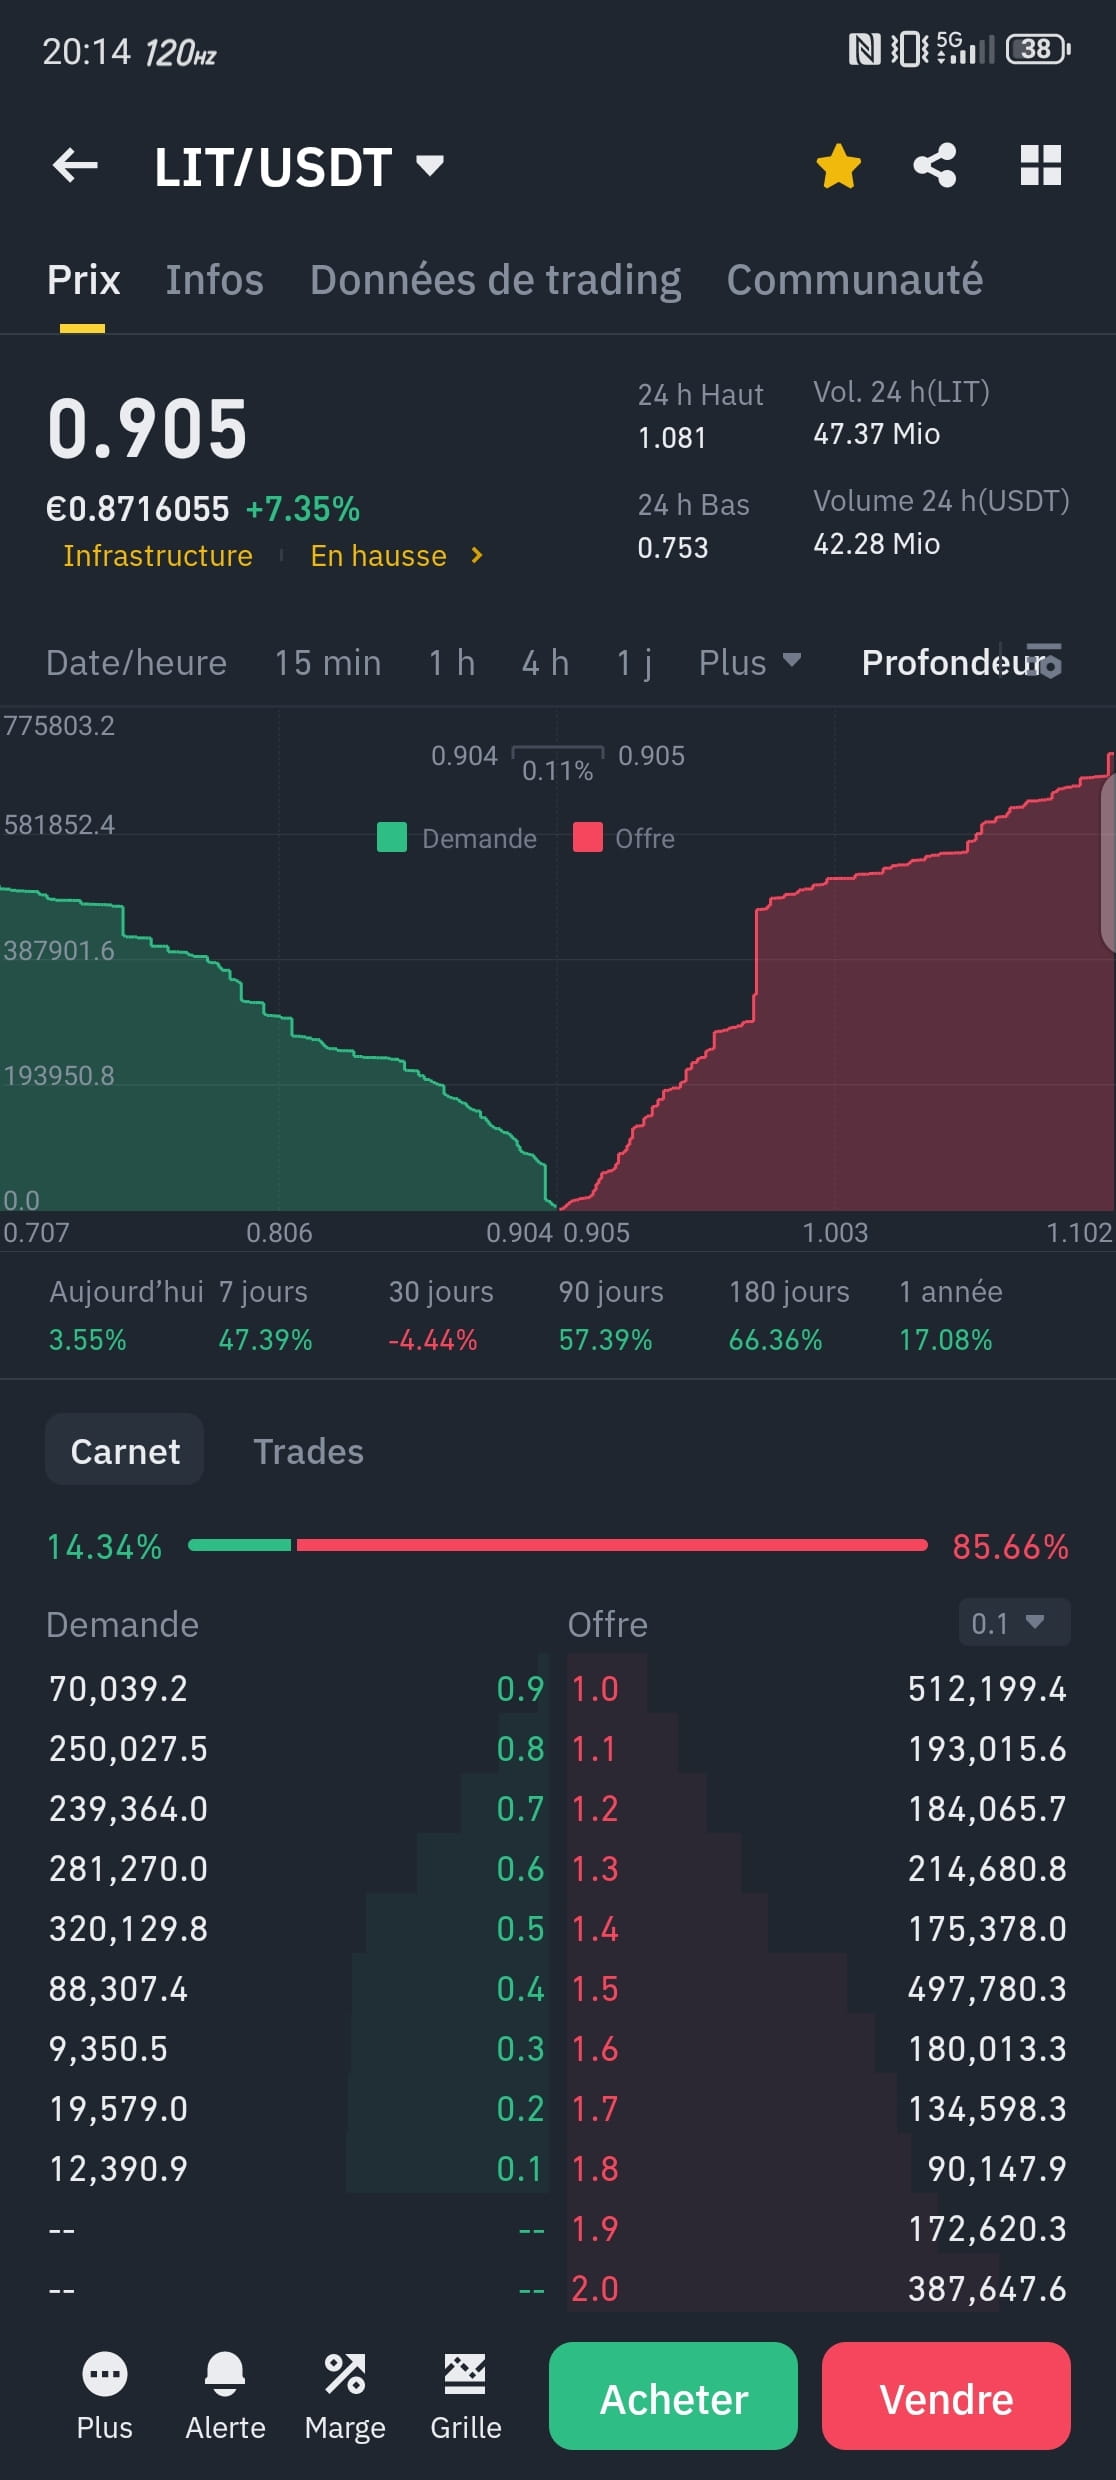This screenshot has width=1116, height=2480.
Task: Toggle the favorite star icon
Action: click(838, 166)
